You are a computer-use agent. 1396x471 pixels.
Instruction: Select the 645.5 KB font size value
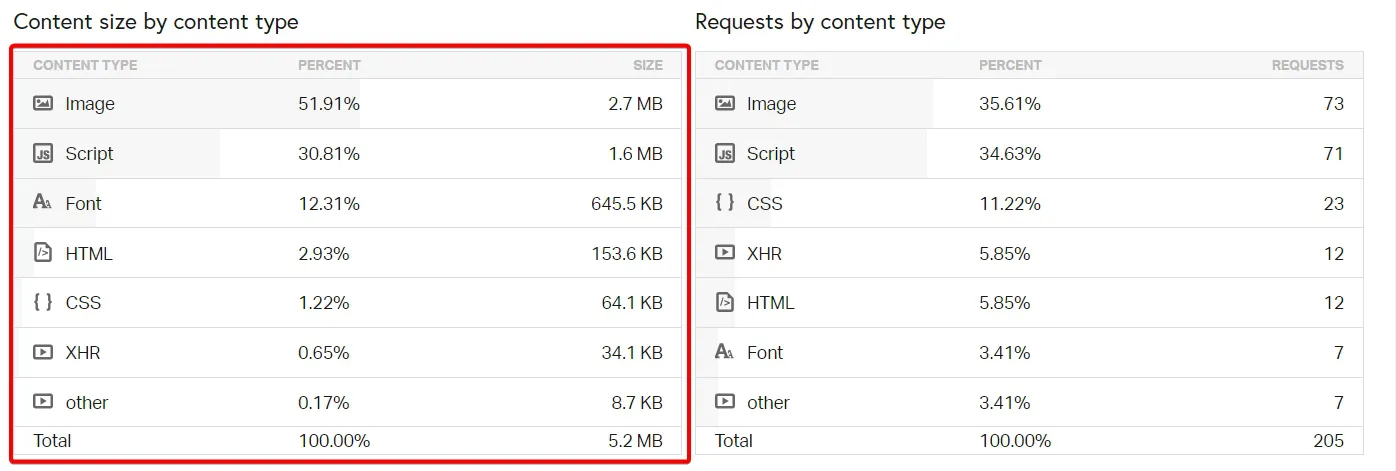point(627,204)
